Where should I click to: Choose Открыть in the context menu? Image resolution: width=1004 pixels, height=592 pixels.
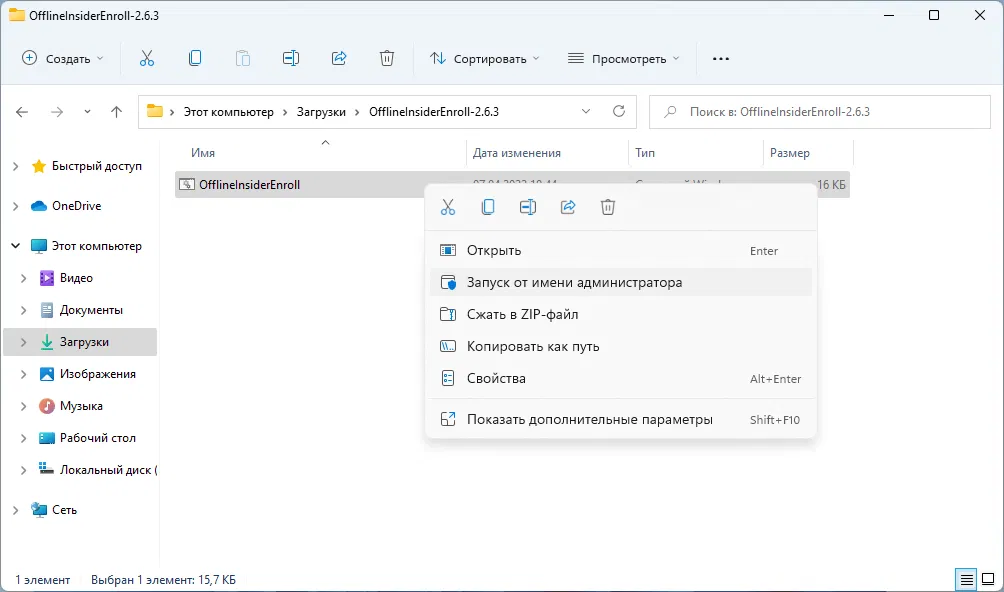(x=621, y=250)
